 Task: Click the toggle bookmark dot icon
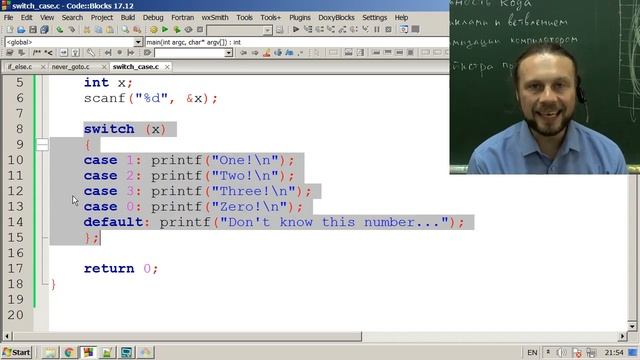(x=119, y=53)
